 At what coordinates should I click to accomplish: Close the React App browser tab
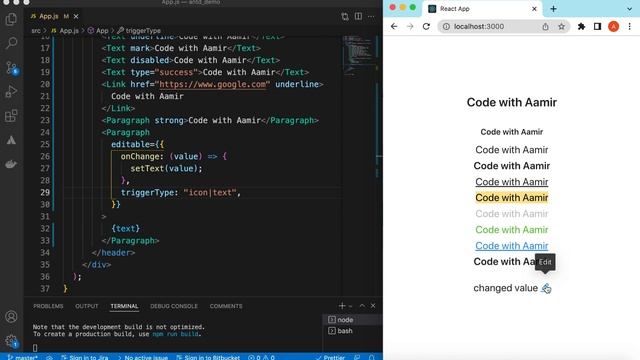coord(534,9)
